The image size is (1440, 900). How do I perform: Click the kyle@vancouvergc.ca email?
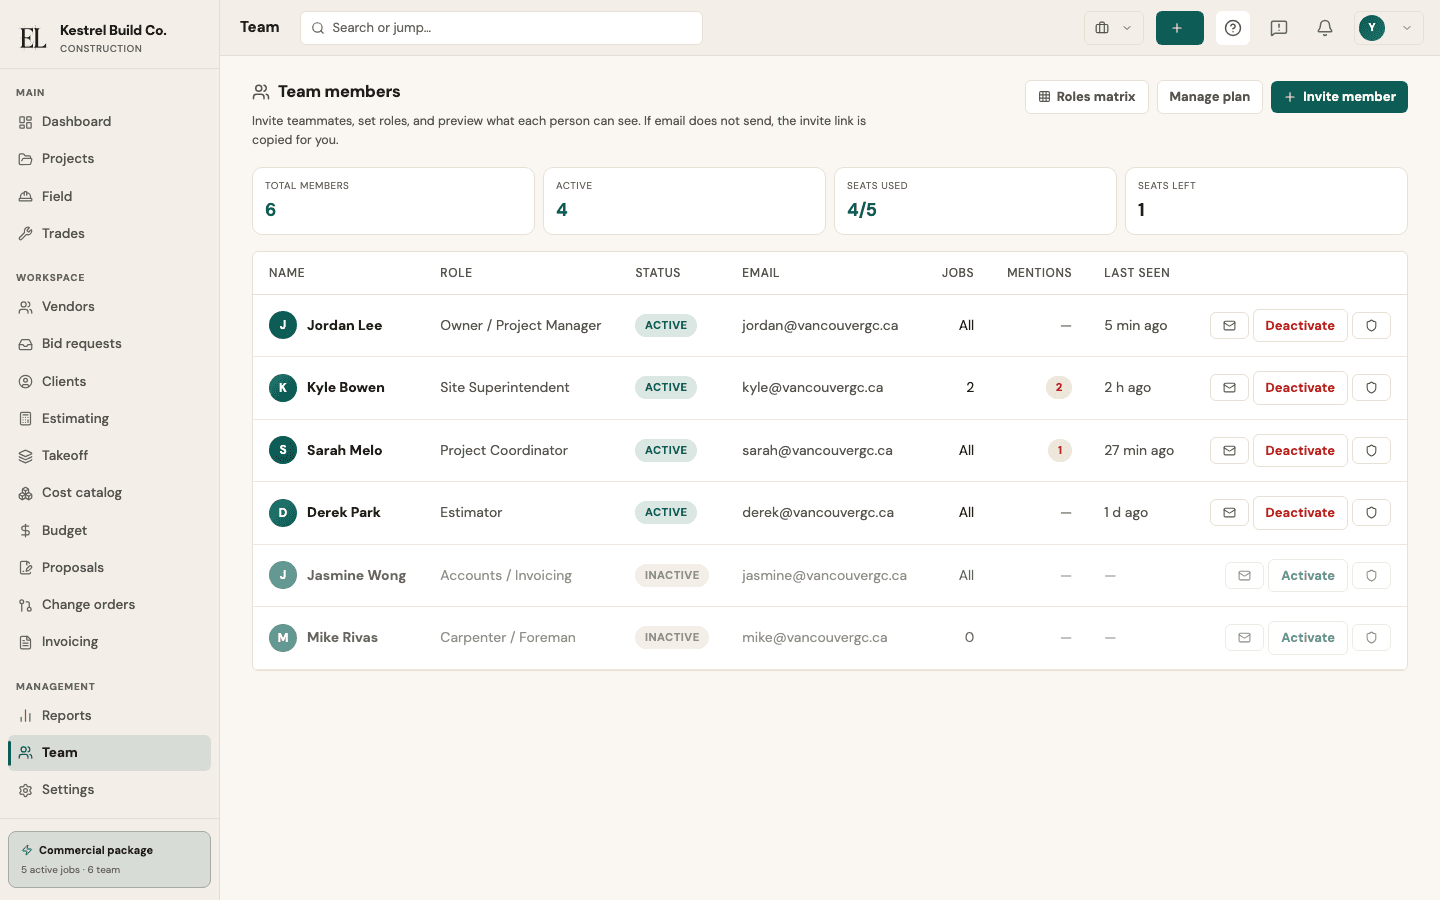pyautogui.click(x=812, y=388)
